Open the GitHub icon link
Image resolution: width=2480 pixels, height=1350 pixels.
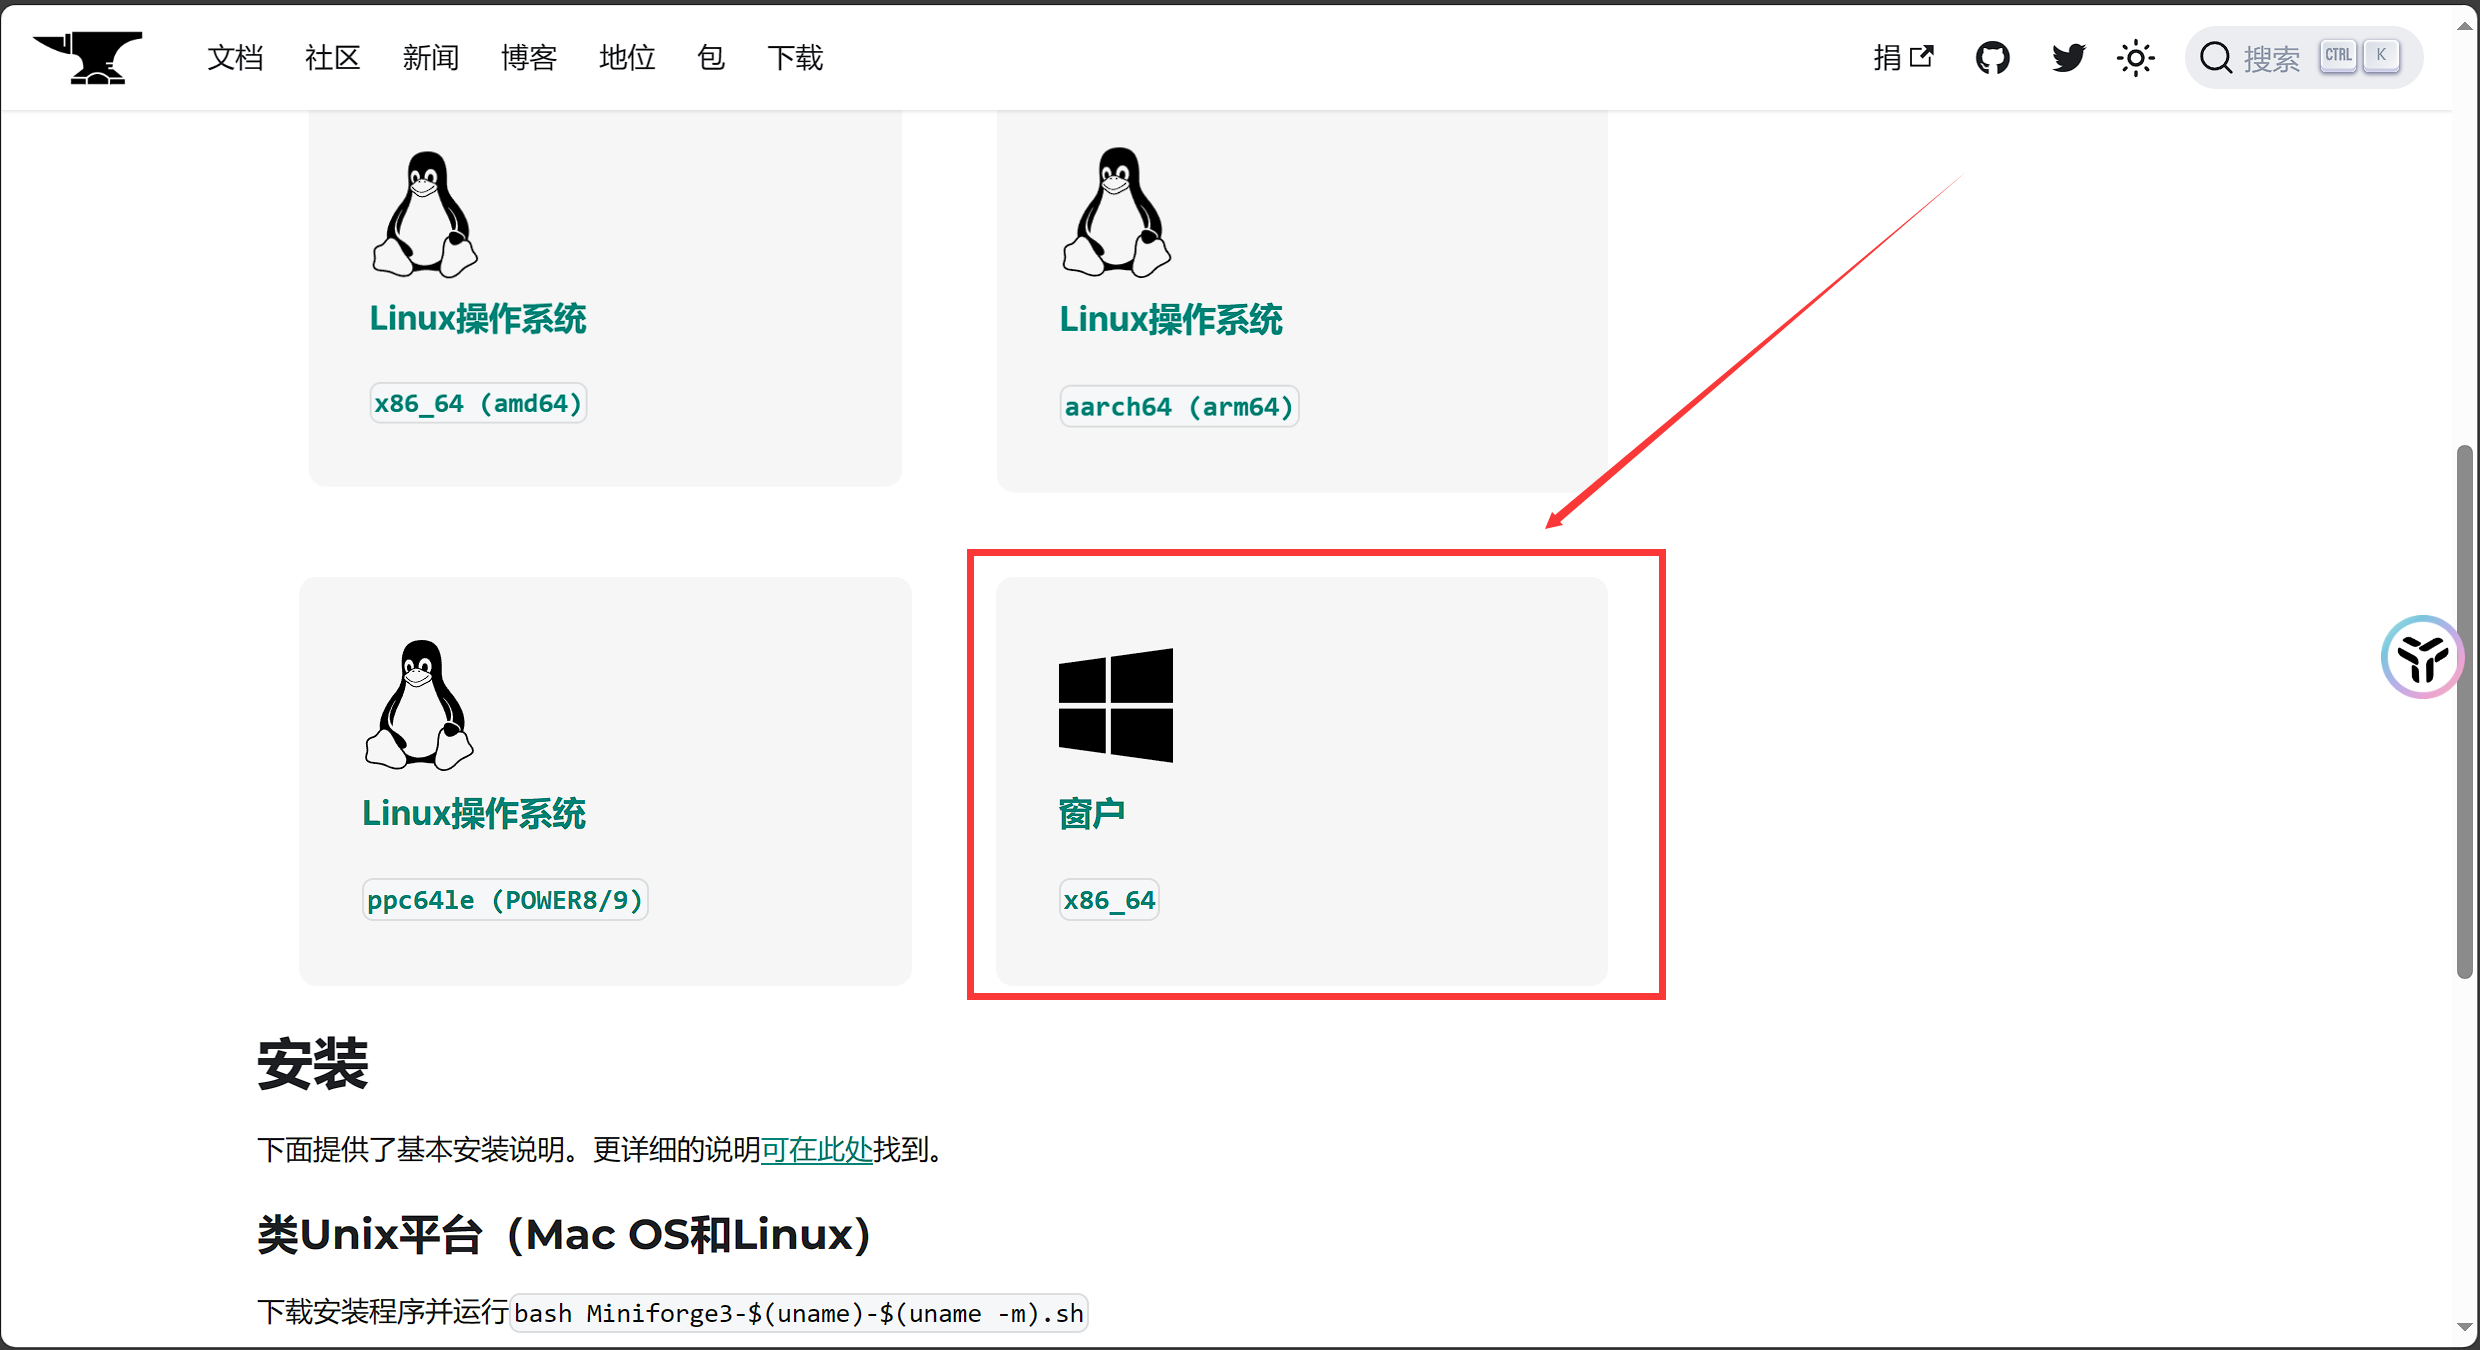1992,58
